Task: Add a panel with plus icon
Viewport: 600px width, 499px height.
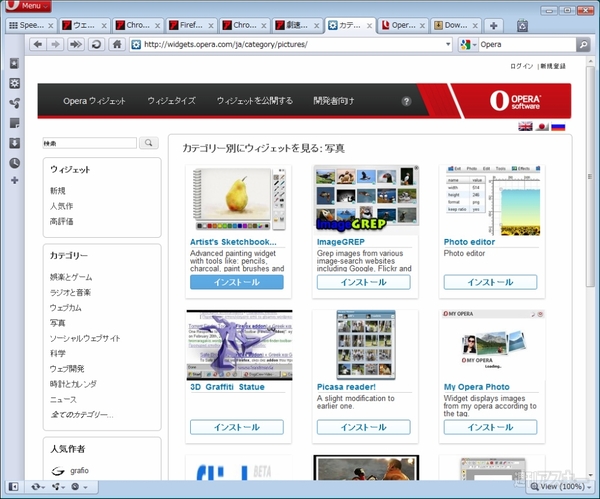Action: 15,180
